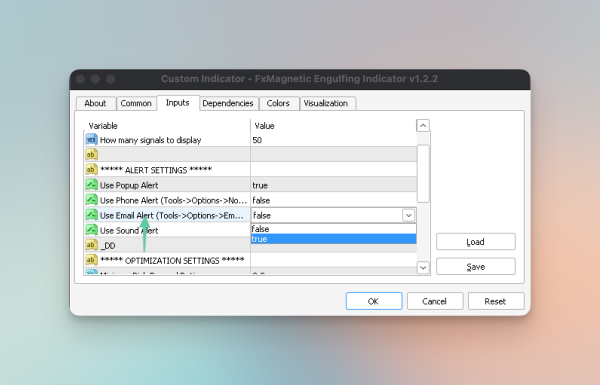This screenshot has width=600, height=385.
Task: Click the green boolean icon beside Use Popup Alert
Action: pos(91,185)
